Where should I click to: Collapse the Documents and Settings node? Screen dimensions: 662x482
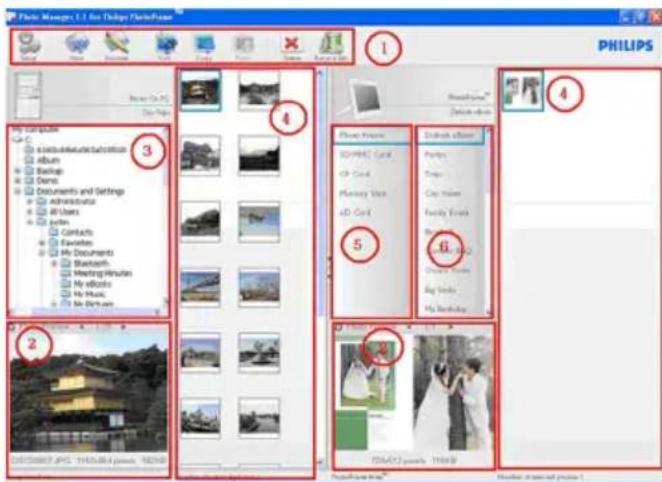(18, 192)
